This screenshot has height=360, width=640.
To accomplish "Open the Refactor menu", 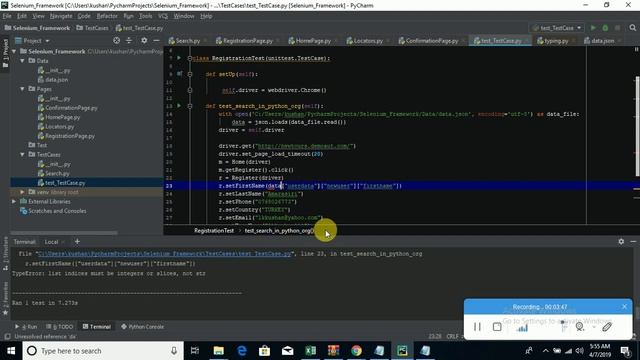I will click(x=107, y=16).
